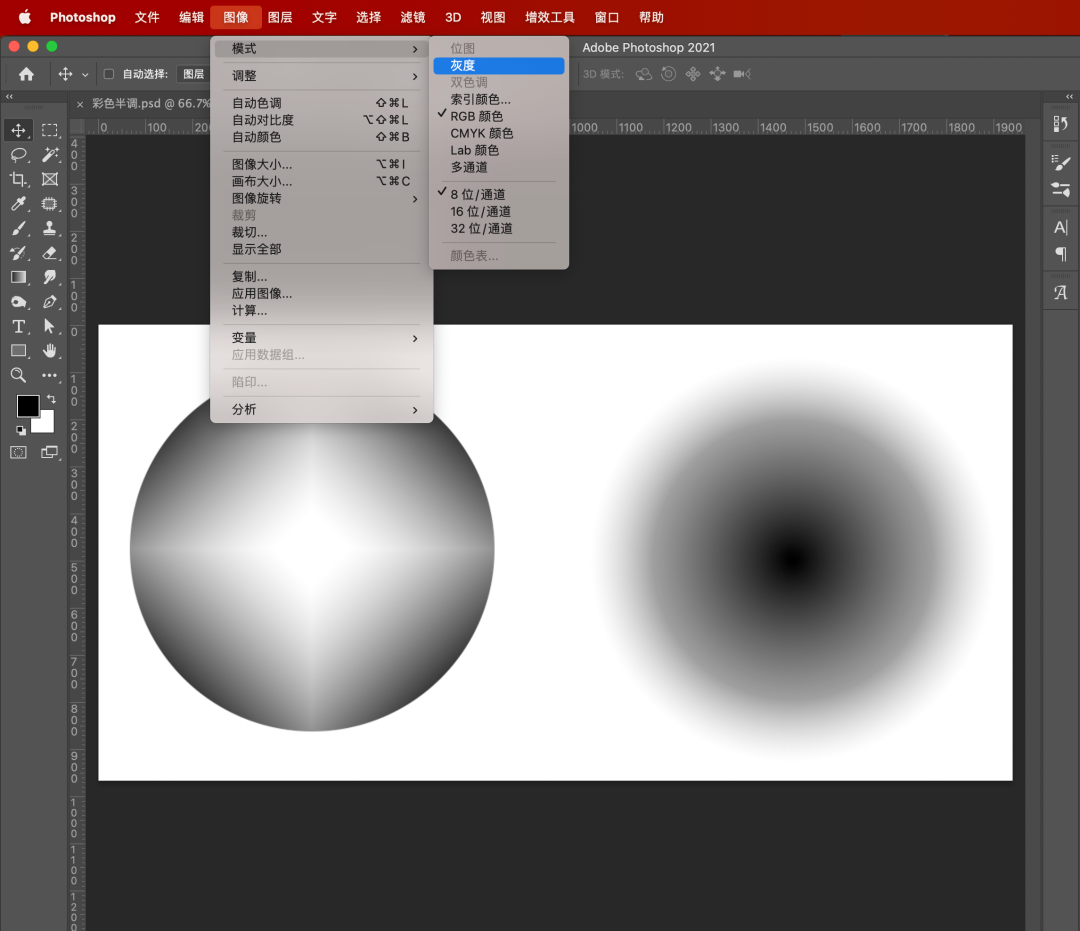Image resolution: width=1080 pixels, height=931 pixels.
Task: Choose 16 位/通道 bit depth
Action: tap(481, 211)
